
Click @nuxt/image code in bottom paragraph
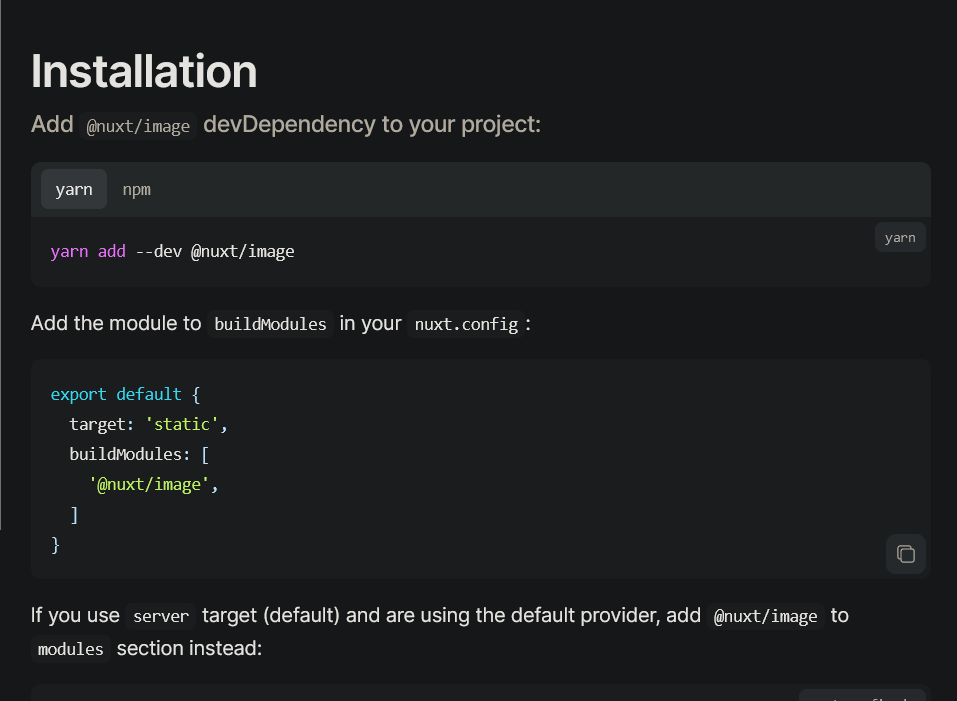click(x=765, y=616)
